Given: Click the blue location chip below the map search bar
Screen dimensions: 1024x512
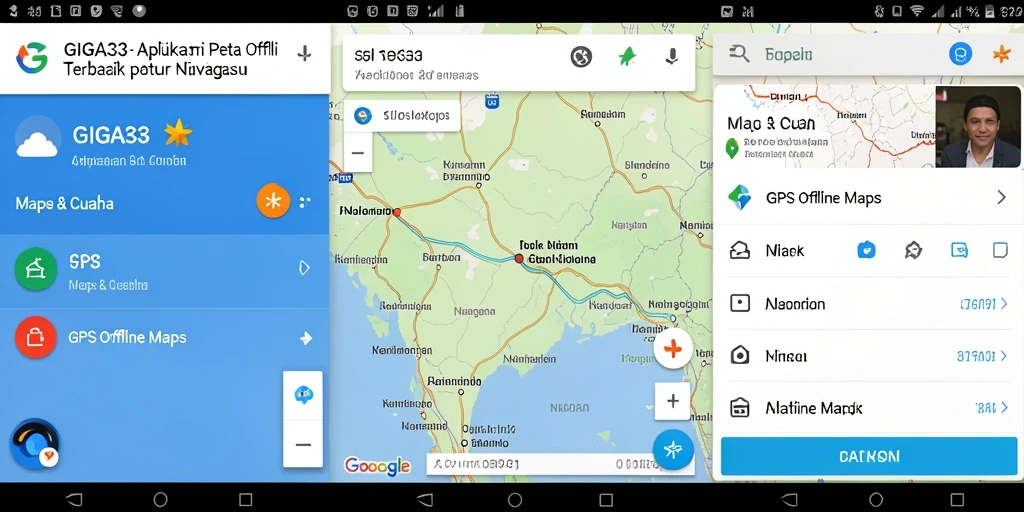Looking at the screenshot, I should coord(402,116).
